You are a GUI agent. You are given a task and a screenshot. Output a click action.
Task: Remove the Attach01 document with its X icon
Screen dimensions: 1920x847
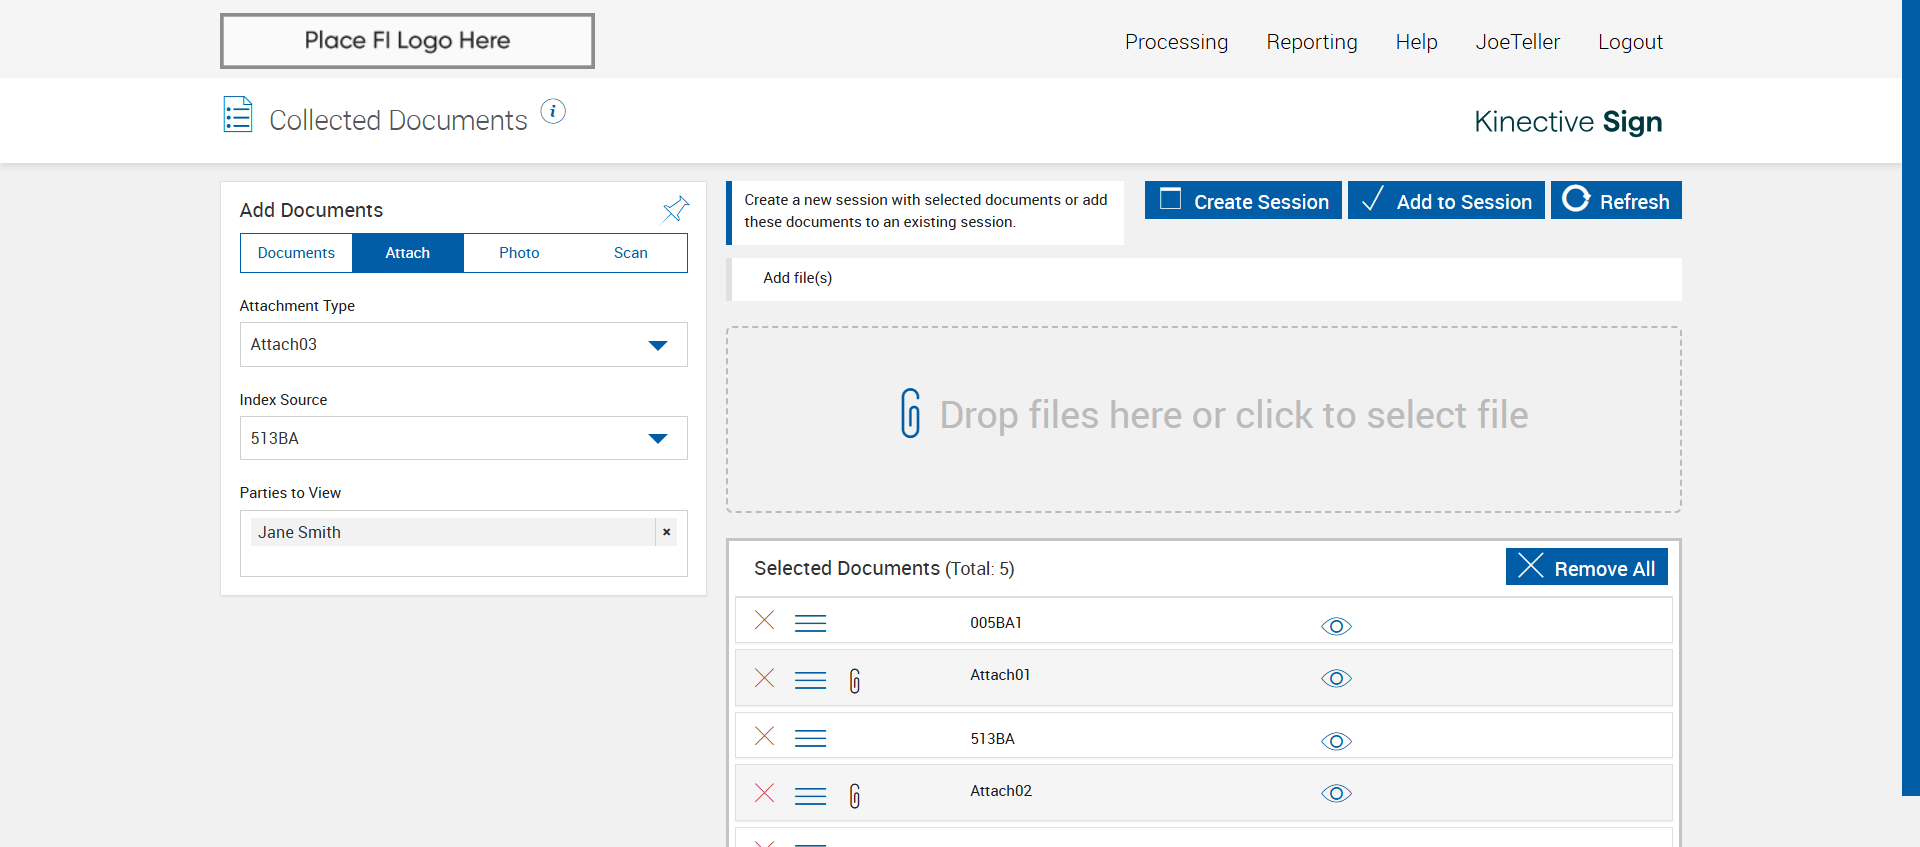point(765,678)
